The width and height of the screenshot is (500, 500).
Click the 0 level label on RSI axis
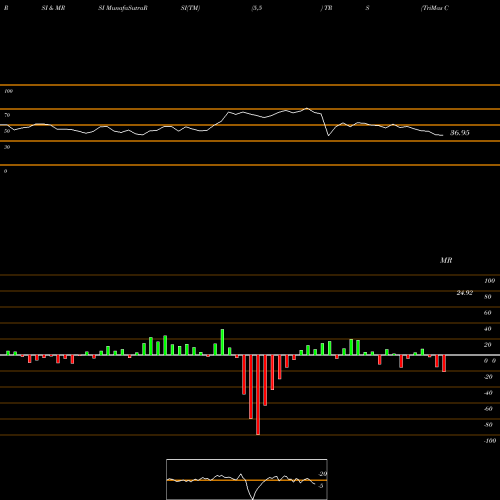point(5,171)
